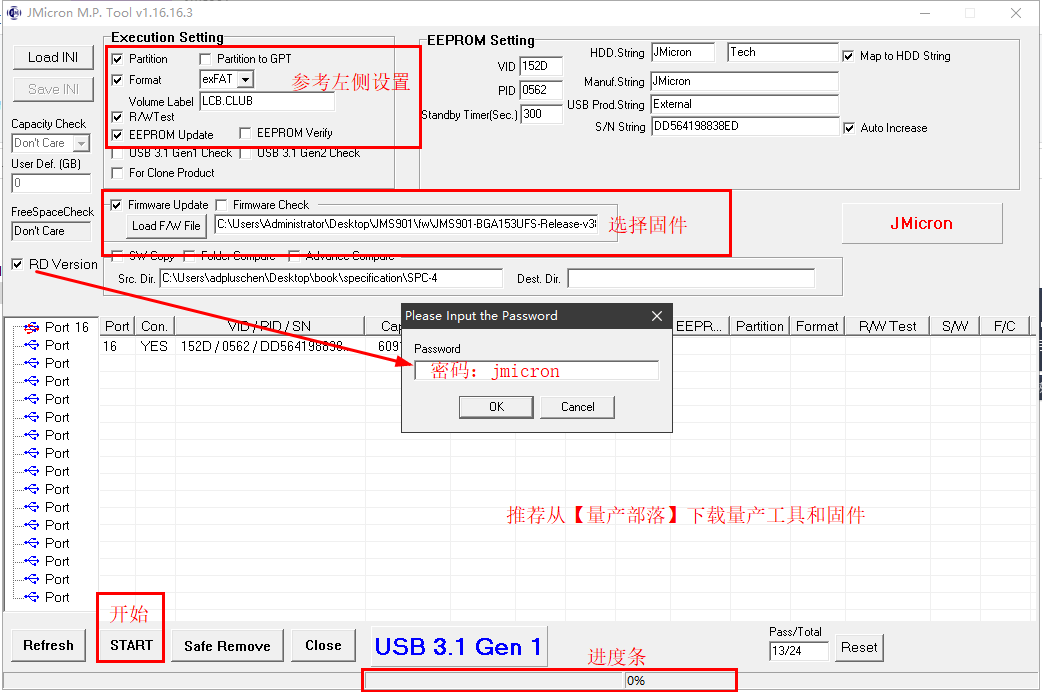Click the R/W Test column header
Viewport: 1042px width, 692px height.
click(887, 326)
